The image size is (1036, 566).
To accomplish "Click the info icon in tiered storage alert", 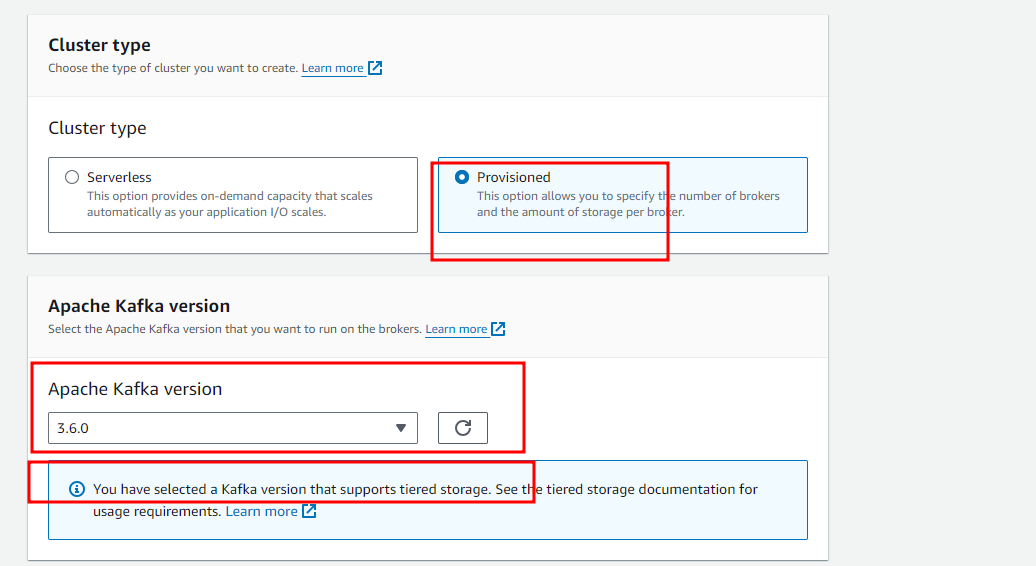I will (77, 489).
